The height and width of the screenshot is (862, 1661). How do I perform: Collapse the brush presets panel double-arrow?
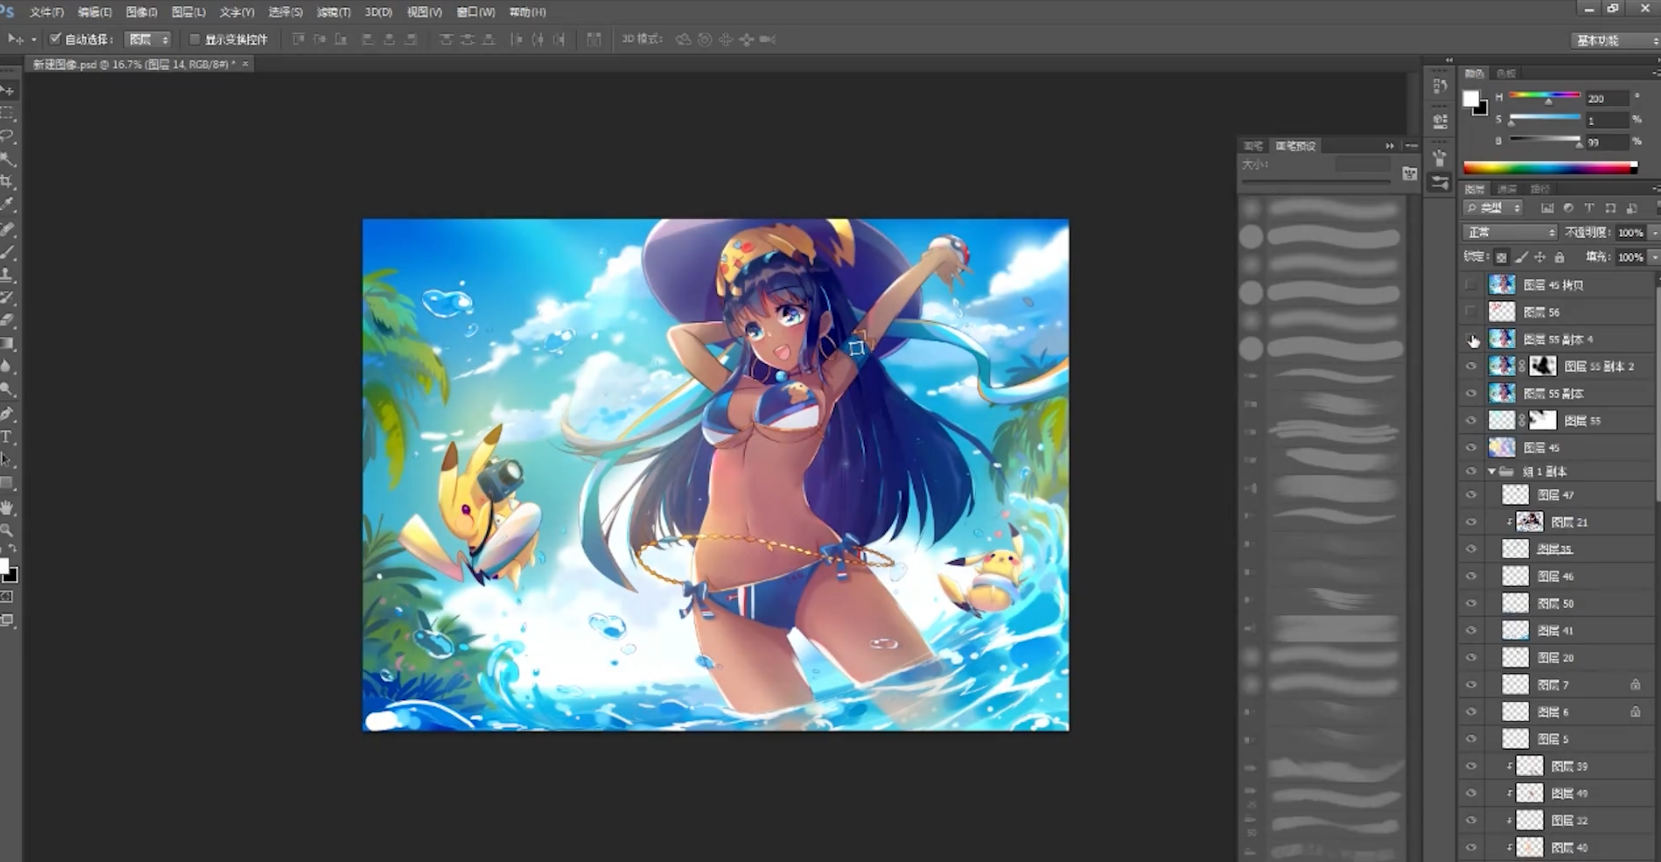(1389, 146)
